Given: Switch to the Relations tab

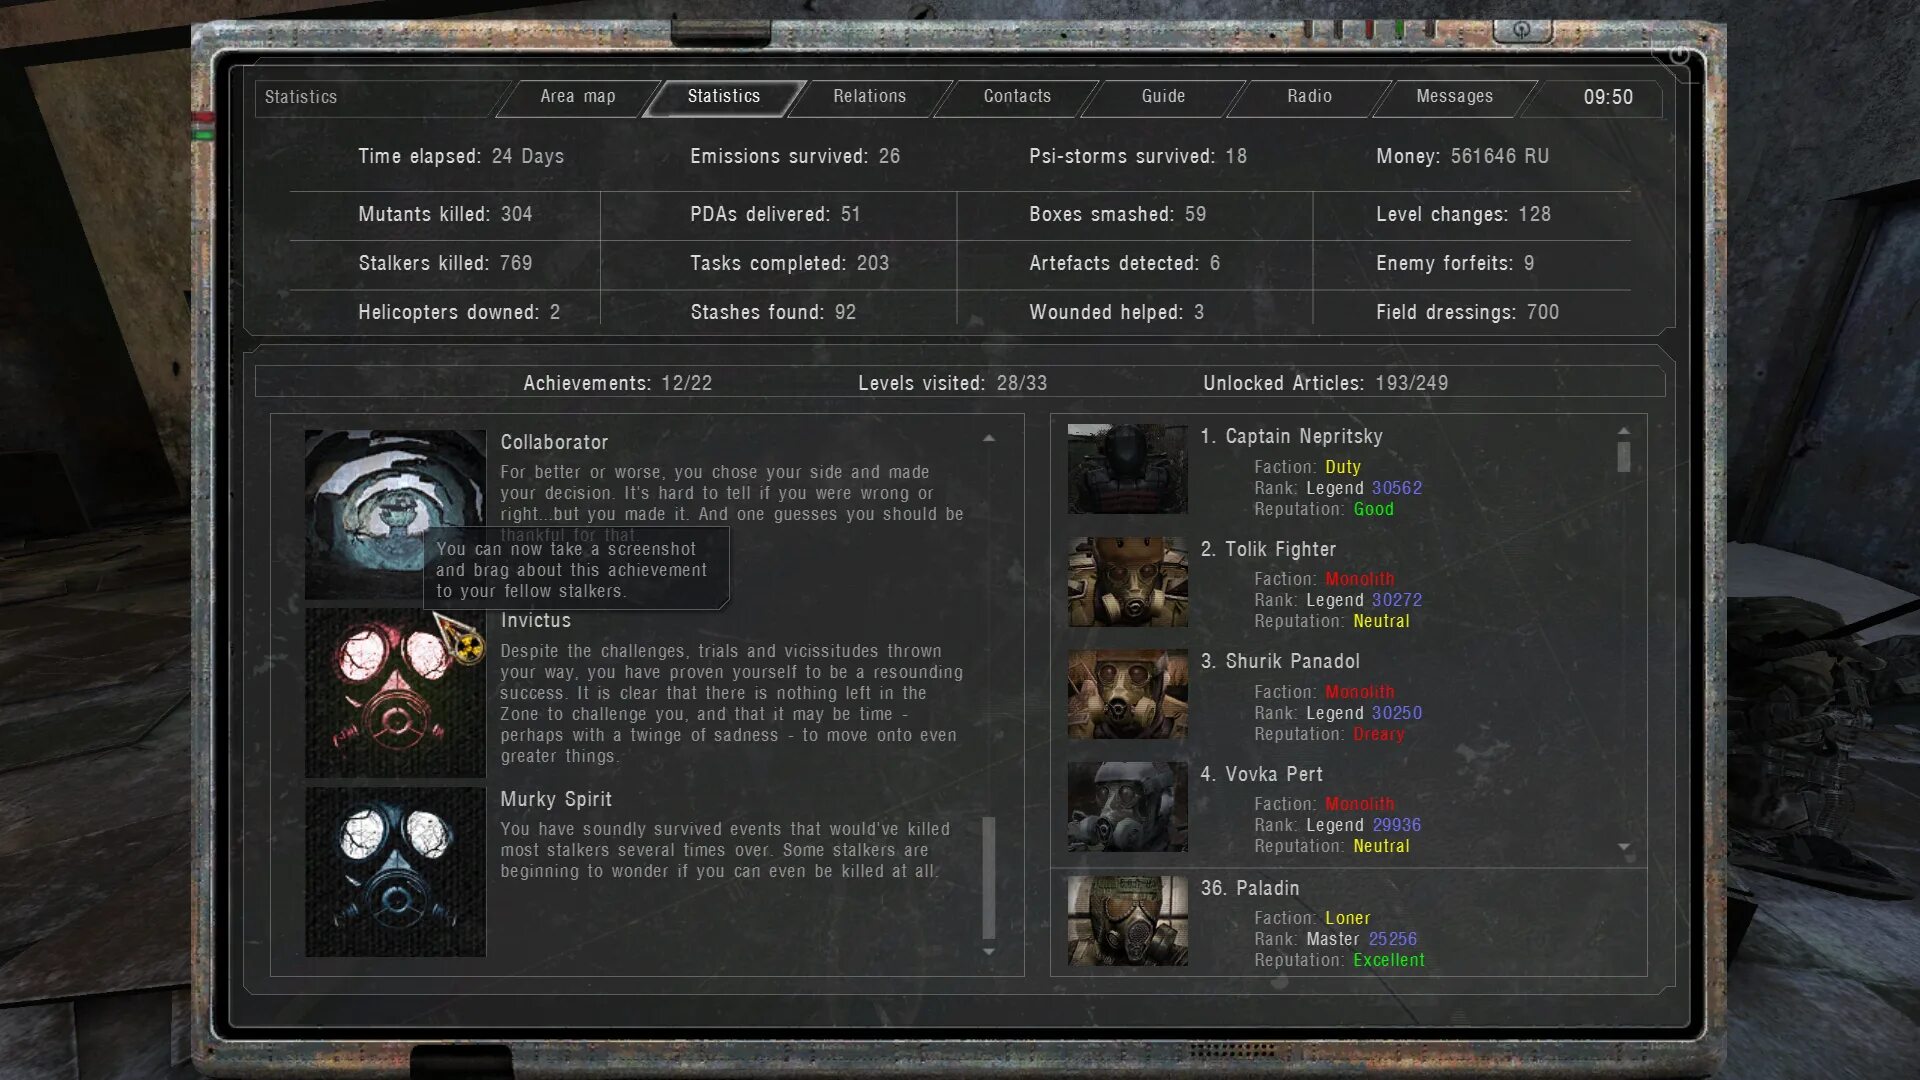Looking at the screenshot, I should tap(869, 97).
